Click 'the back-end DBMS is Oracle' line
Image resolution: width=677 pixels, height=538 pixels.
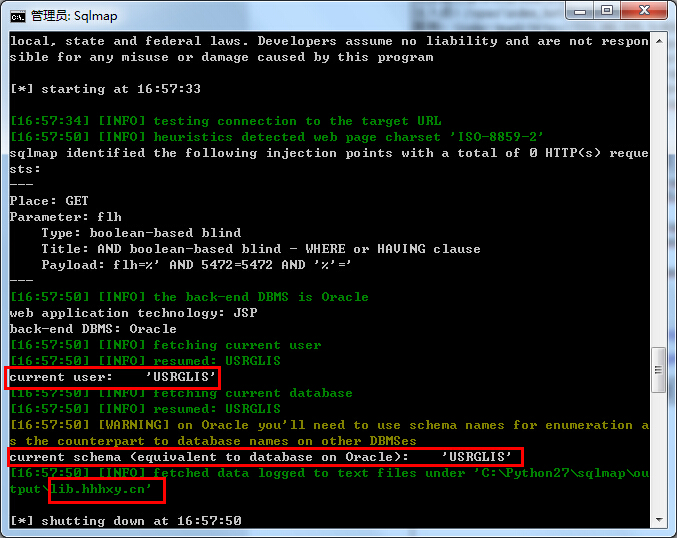[189, 297]
